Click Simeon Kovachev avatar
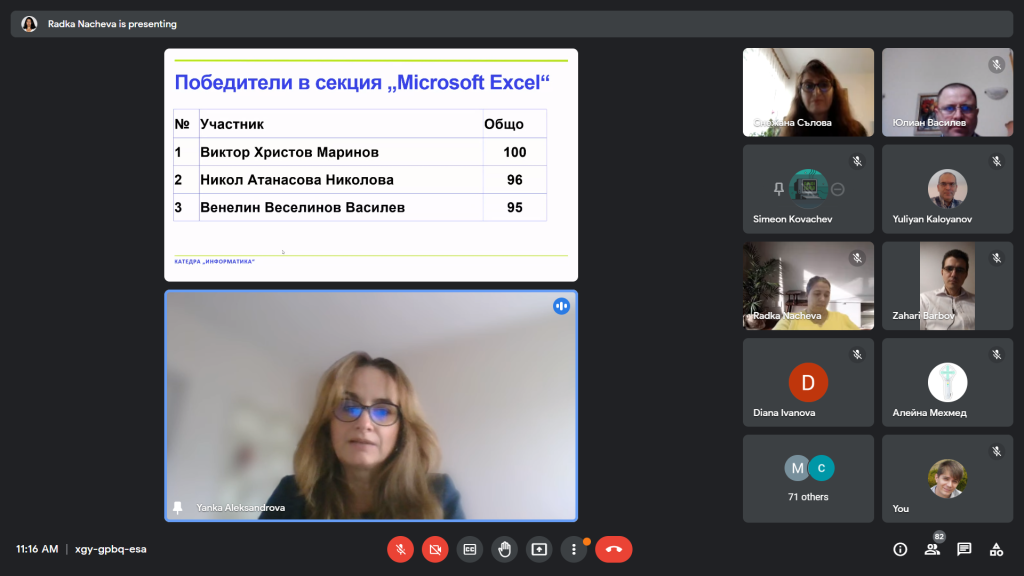1024x576 pixels. (808, 189)
